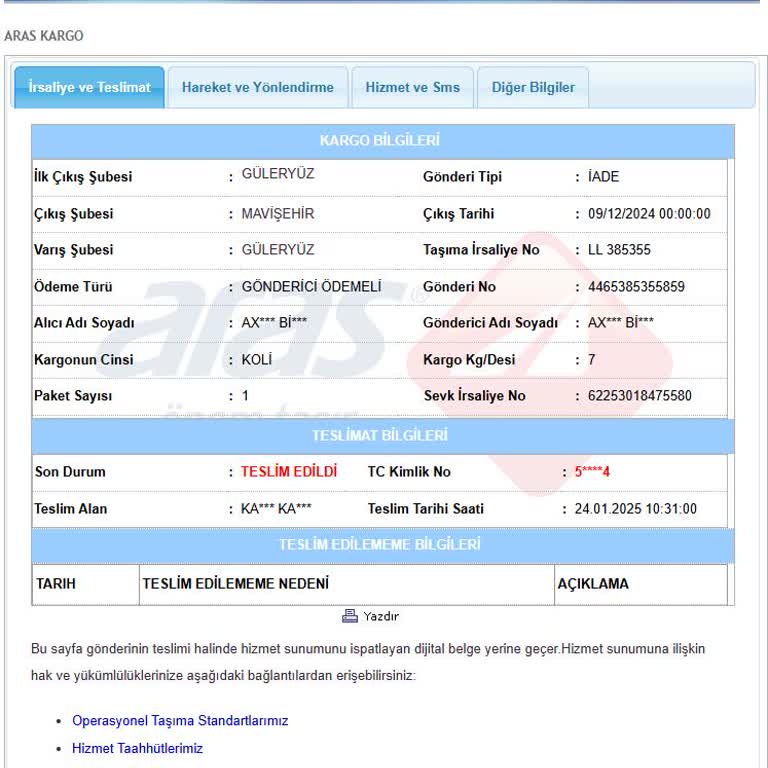Click the Kargo Kg/Desi label
The image size is (768, 768).
click(469, 360)
